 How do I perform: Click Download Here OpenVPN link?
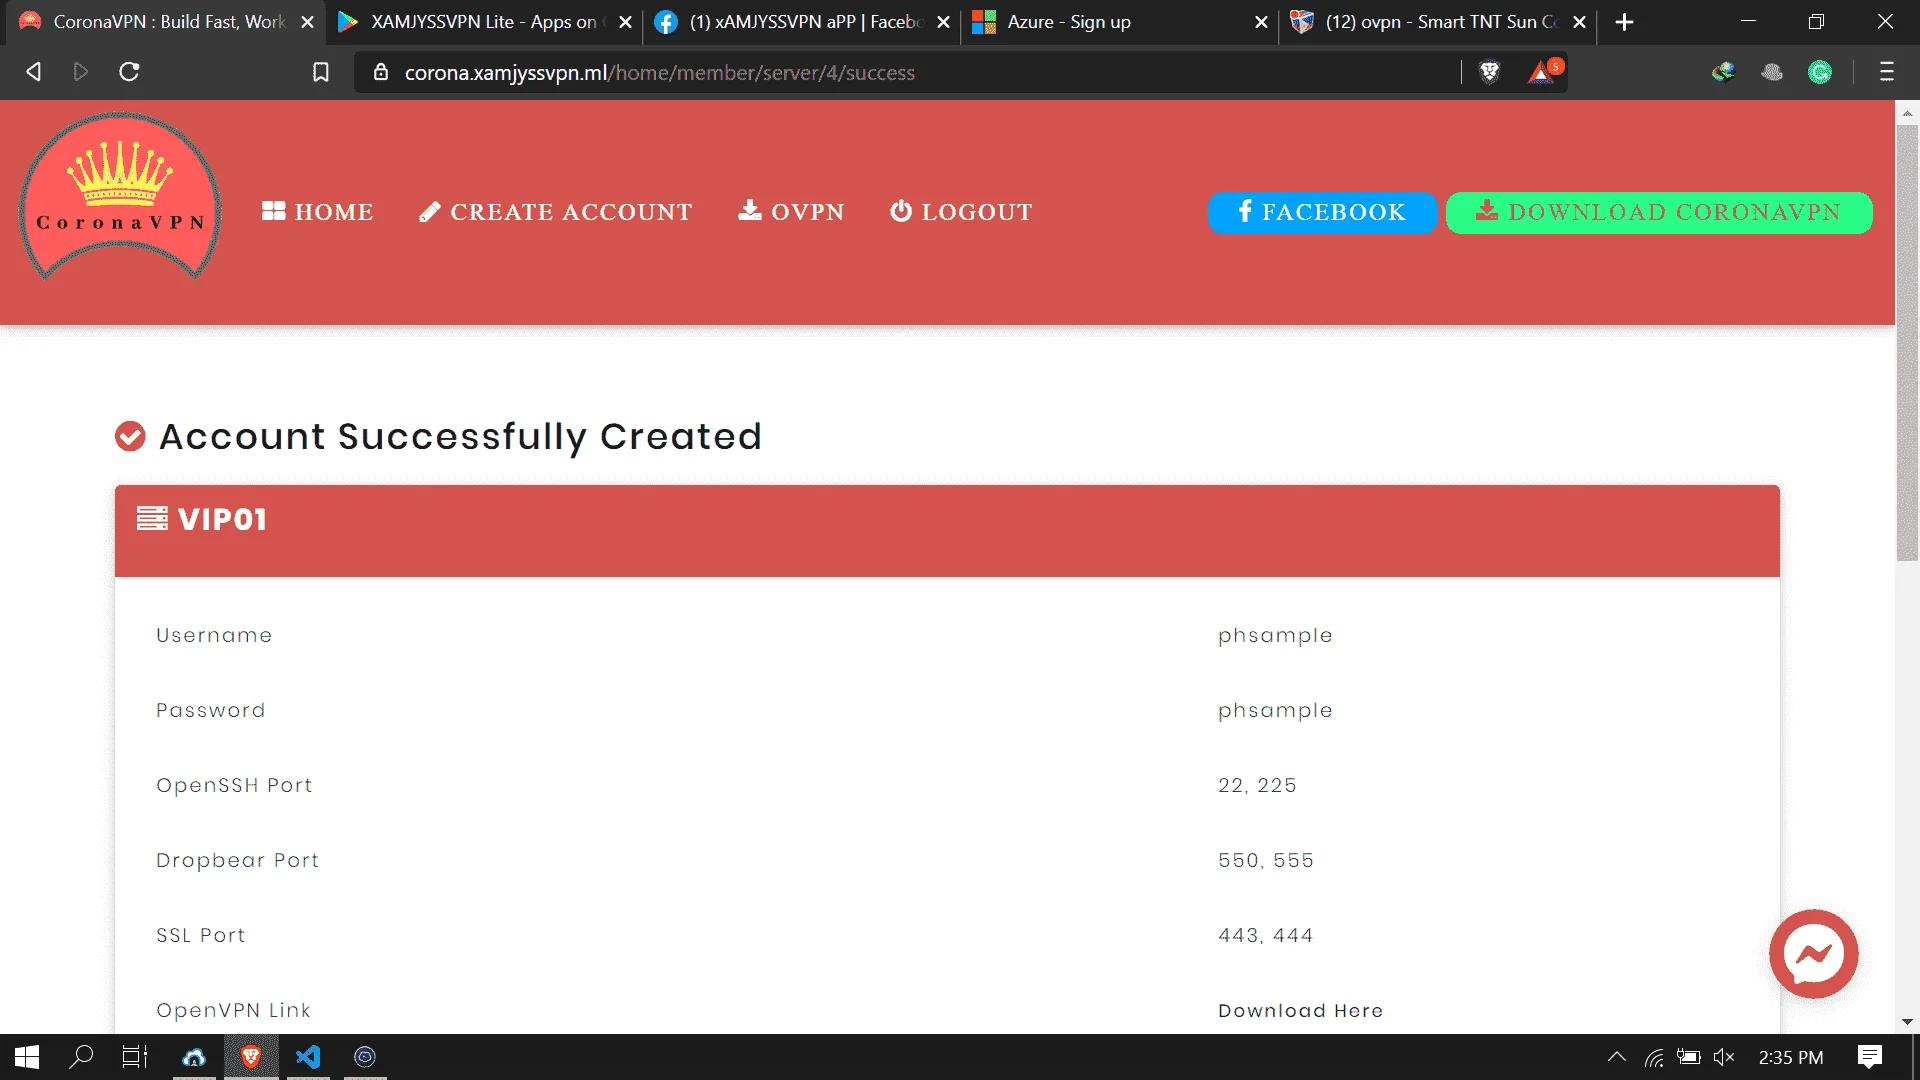point(1300,1011)
